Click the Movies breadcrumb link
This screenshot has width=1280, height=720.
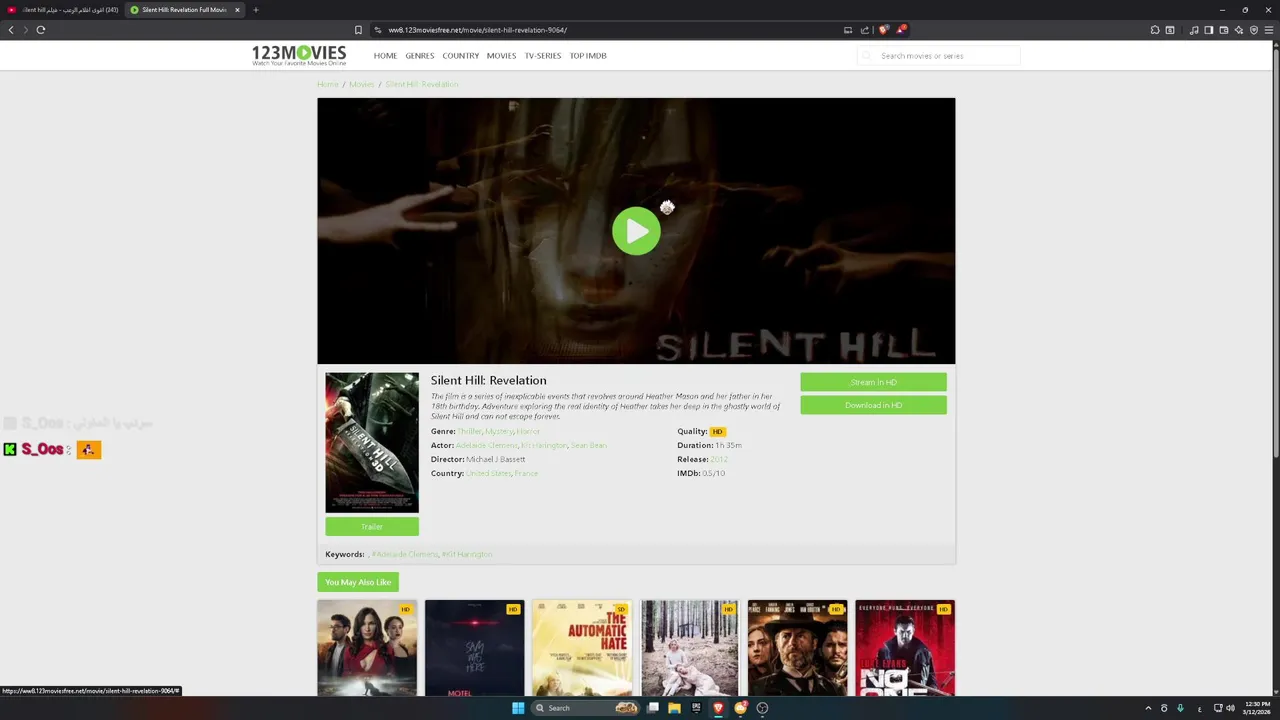[361, 84]
